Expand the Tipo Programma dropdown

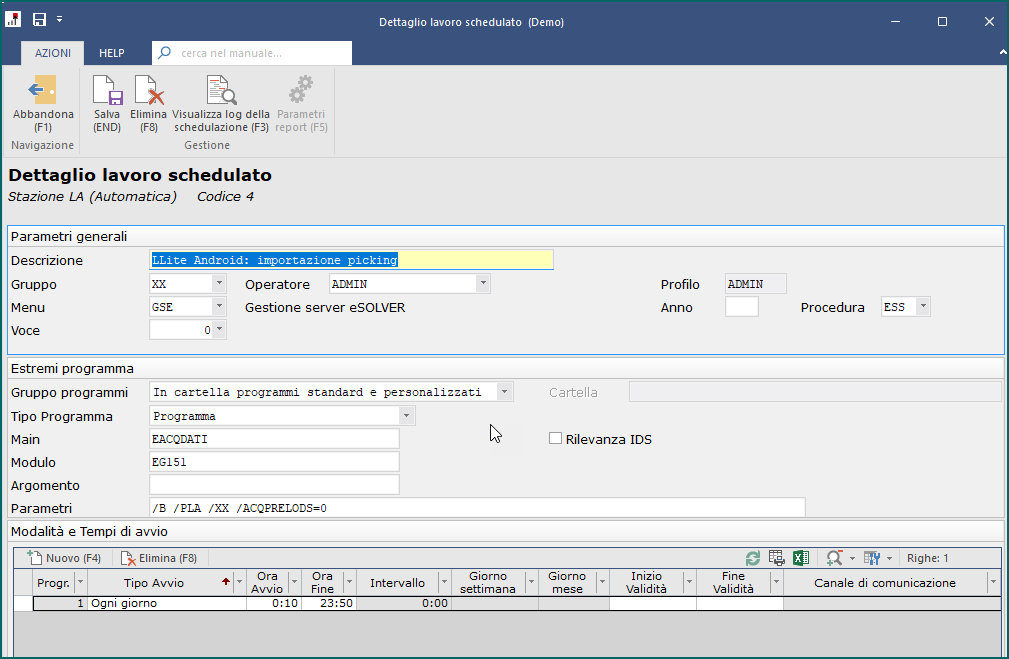pos(407,416)
